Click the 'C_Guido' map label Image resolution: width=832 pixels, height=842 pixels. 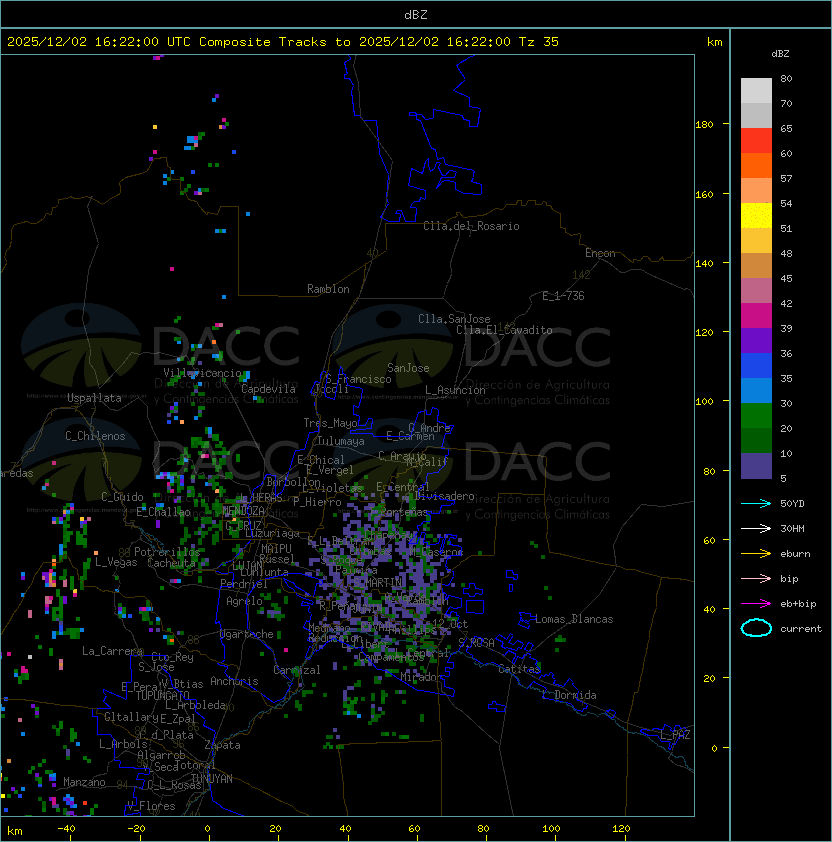pyautogui.click(x=122, y=497)
